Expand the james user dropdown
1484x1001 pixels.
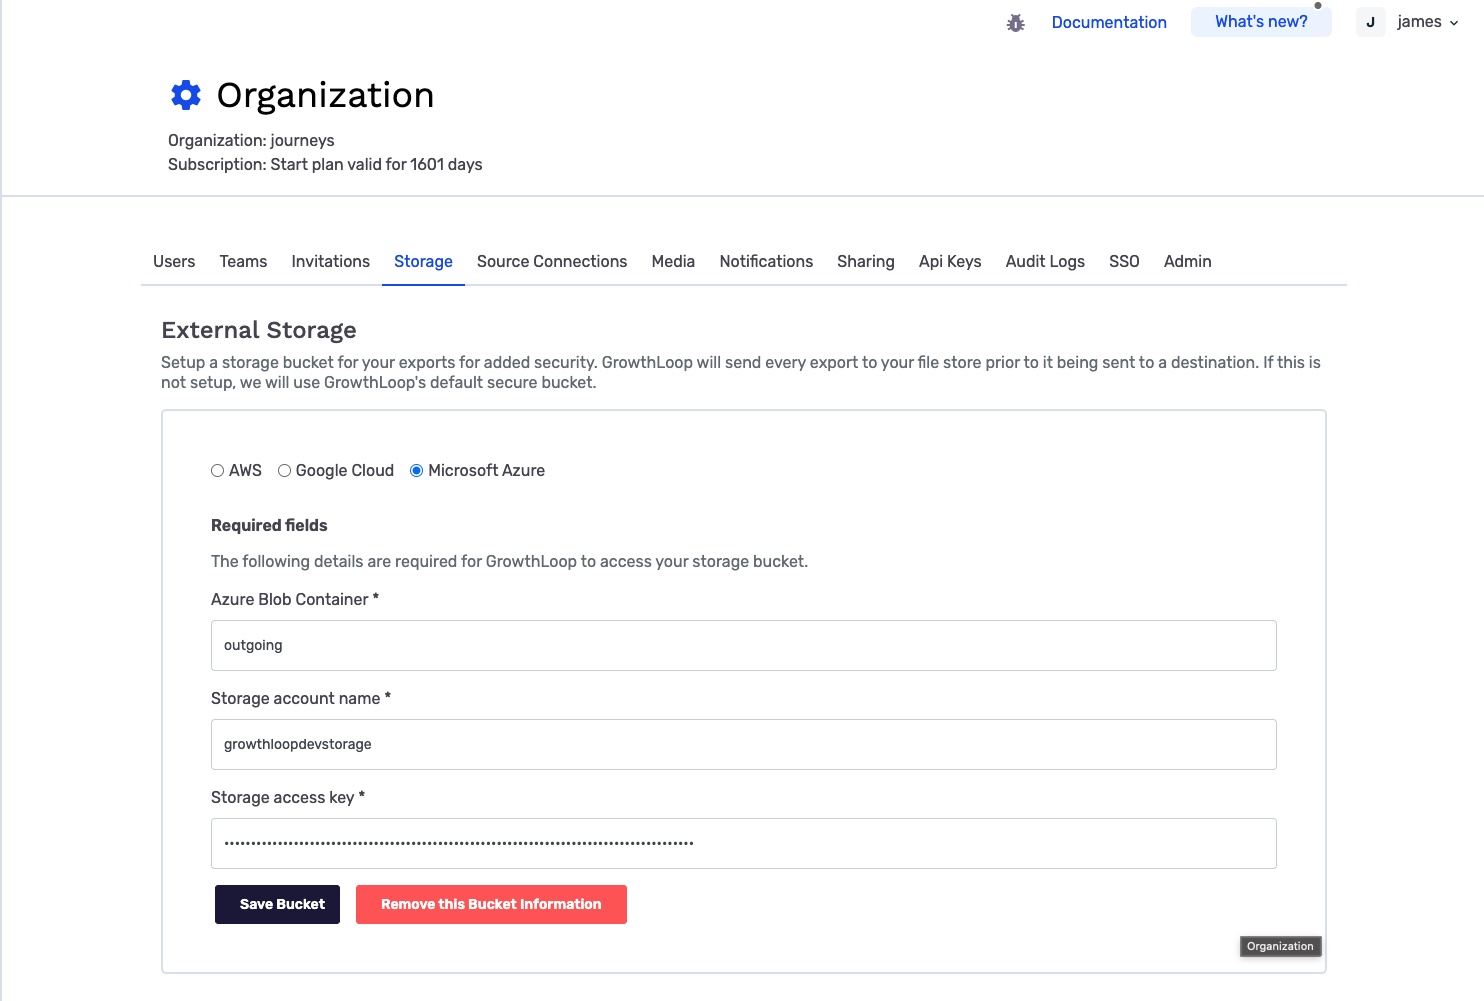[x=1427, y=22]
